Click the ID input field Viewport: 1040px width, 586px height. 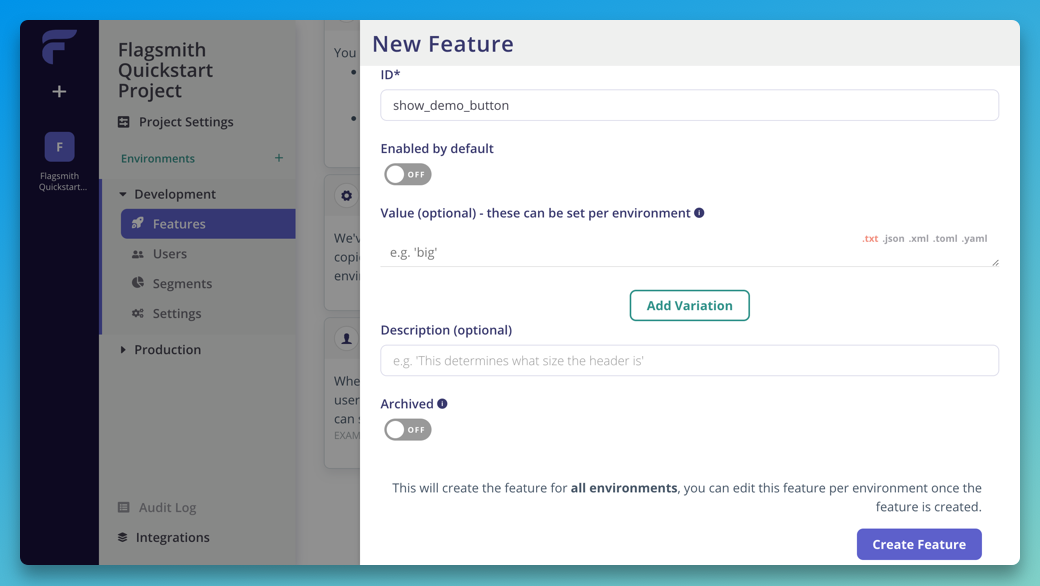(x=689, y=105)
